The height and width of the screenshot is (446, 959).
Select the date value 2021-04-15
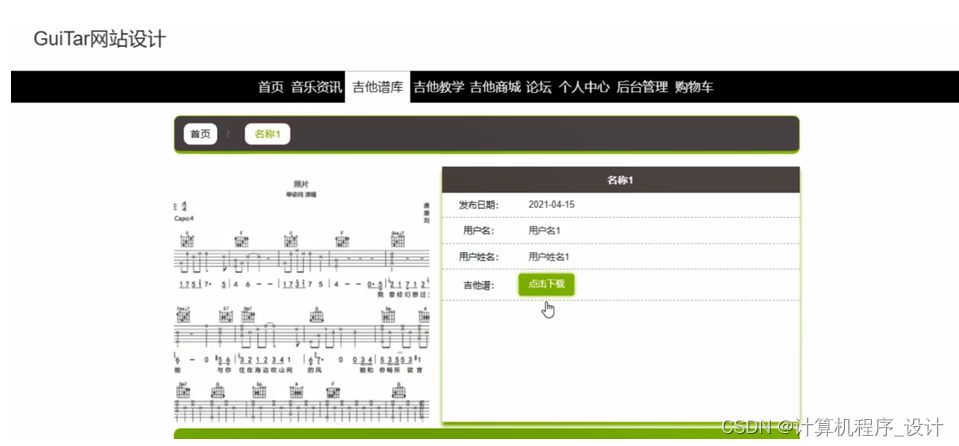pyautogui.click(x=551, y=204)
